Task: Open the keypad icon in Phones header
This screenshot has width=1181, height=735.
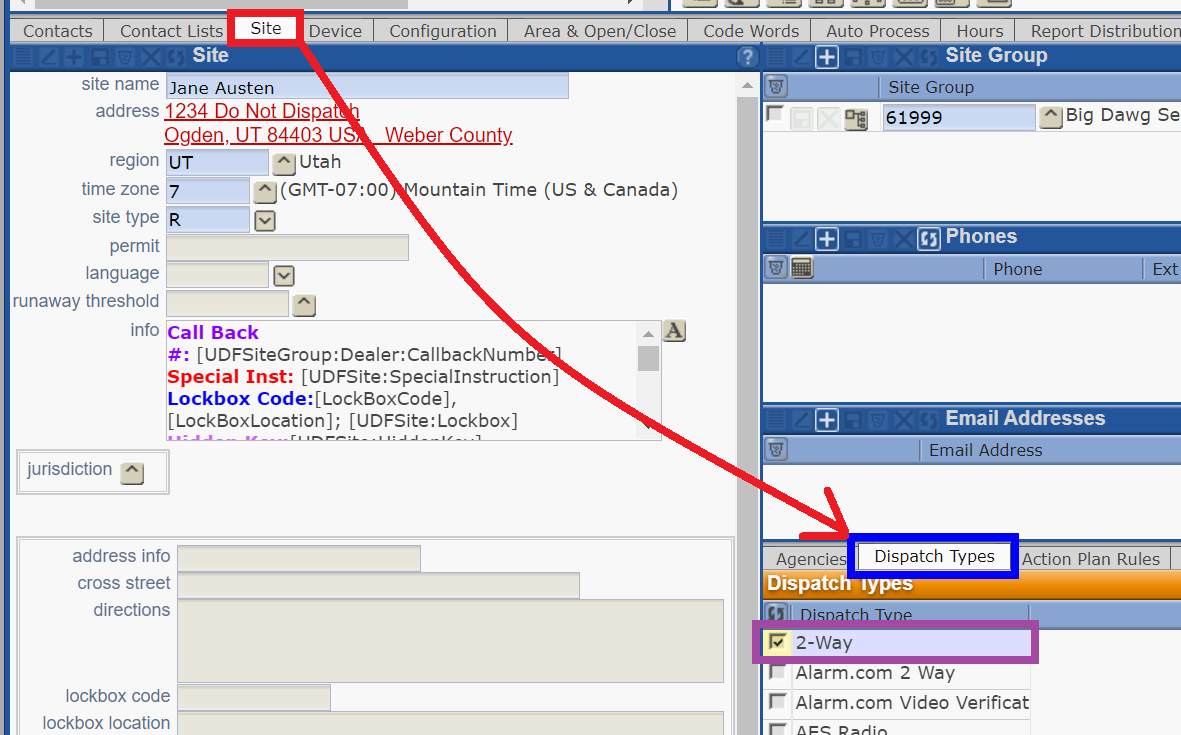Action: [x=801, y=268]
